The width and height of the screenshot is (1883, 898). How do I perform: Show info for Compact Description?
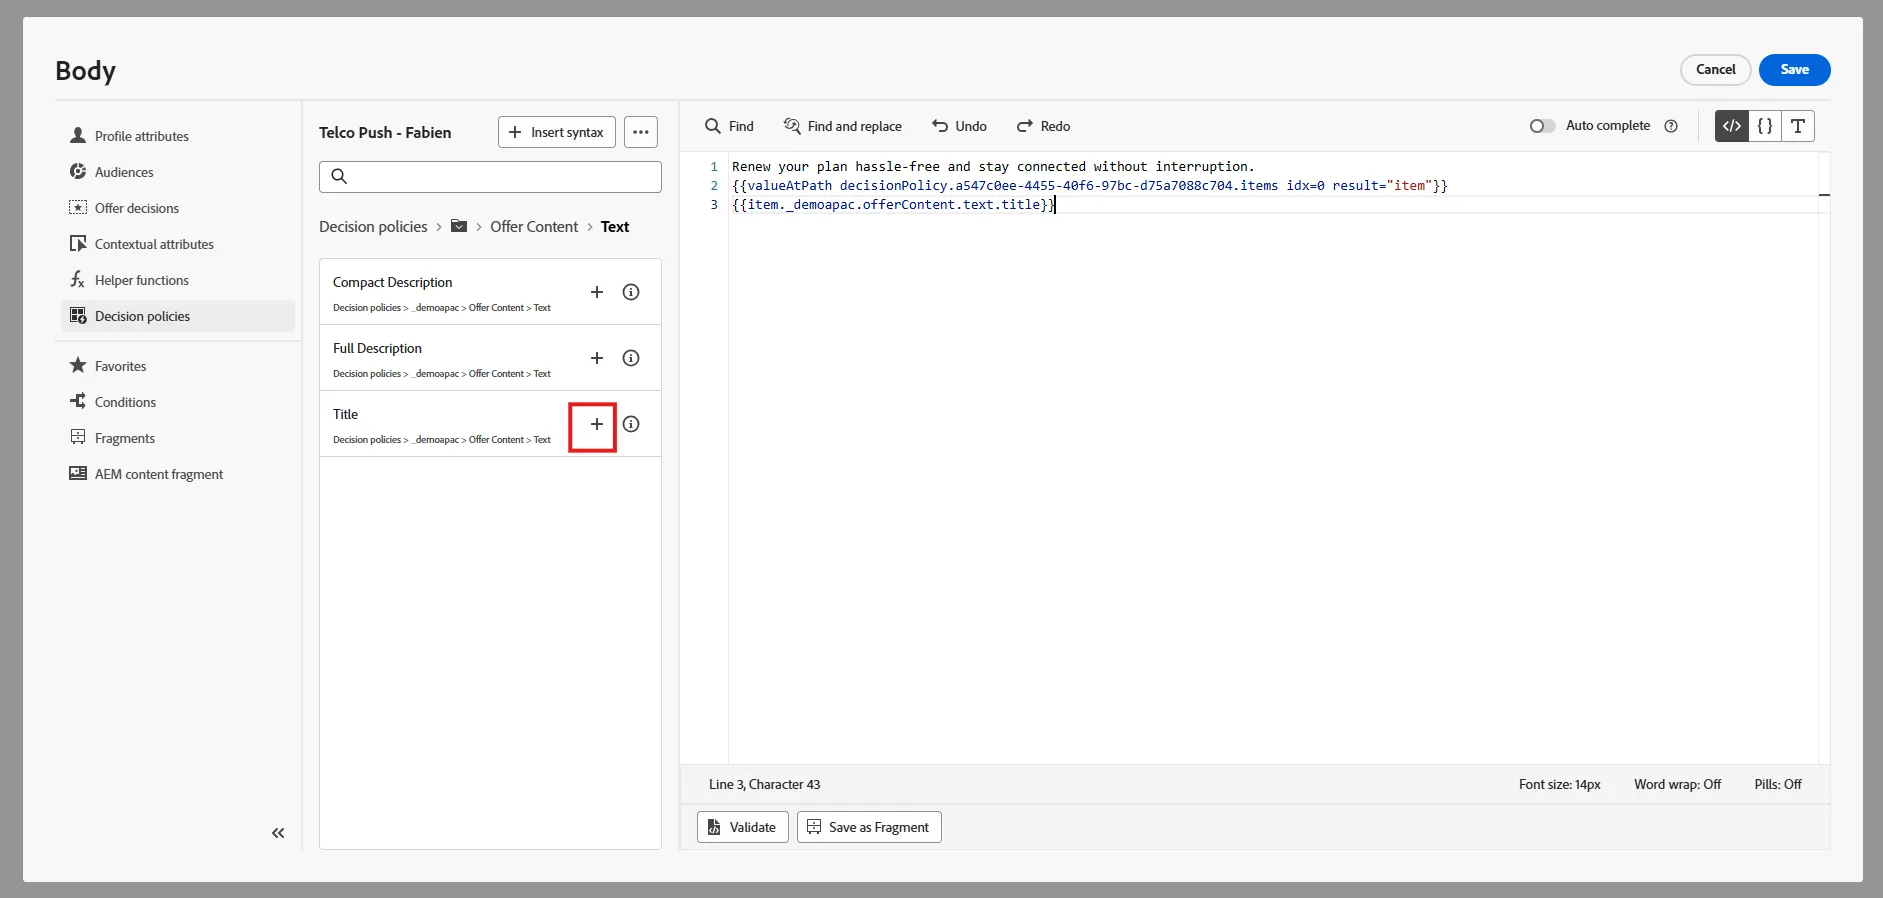(631, 292)
